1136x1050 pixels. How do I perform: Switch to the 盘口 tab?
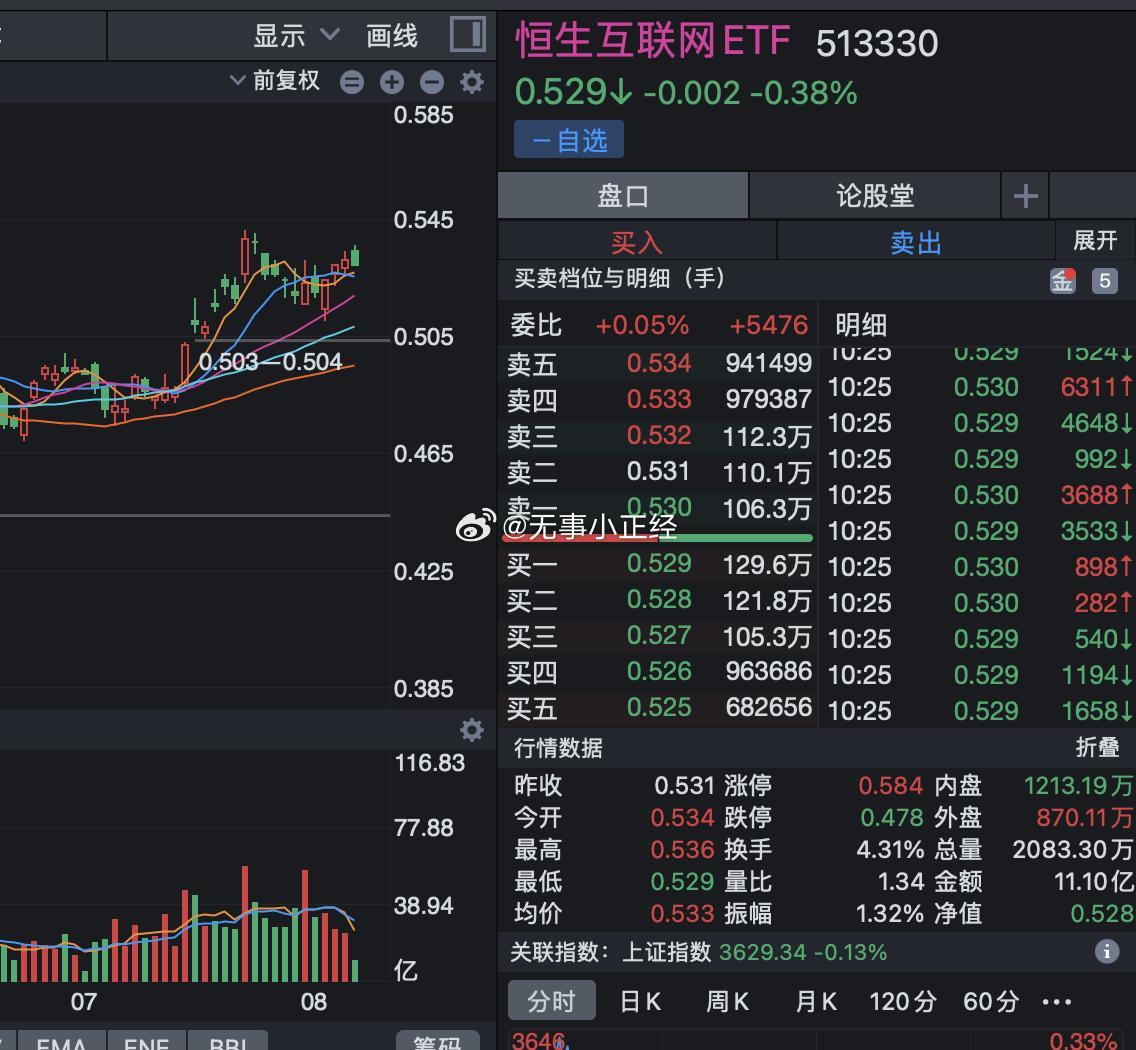623,196
